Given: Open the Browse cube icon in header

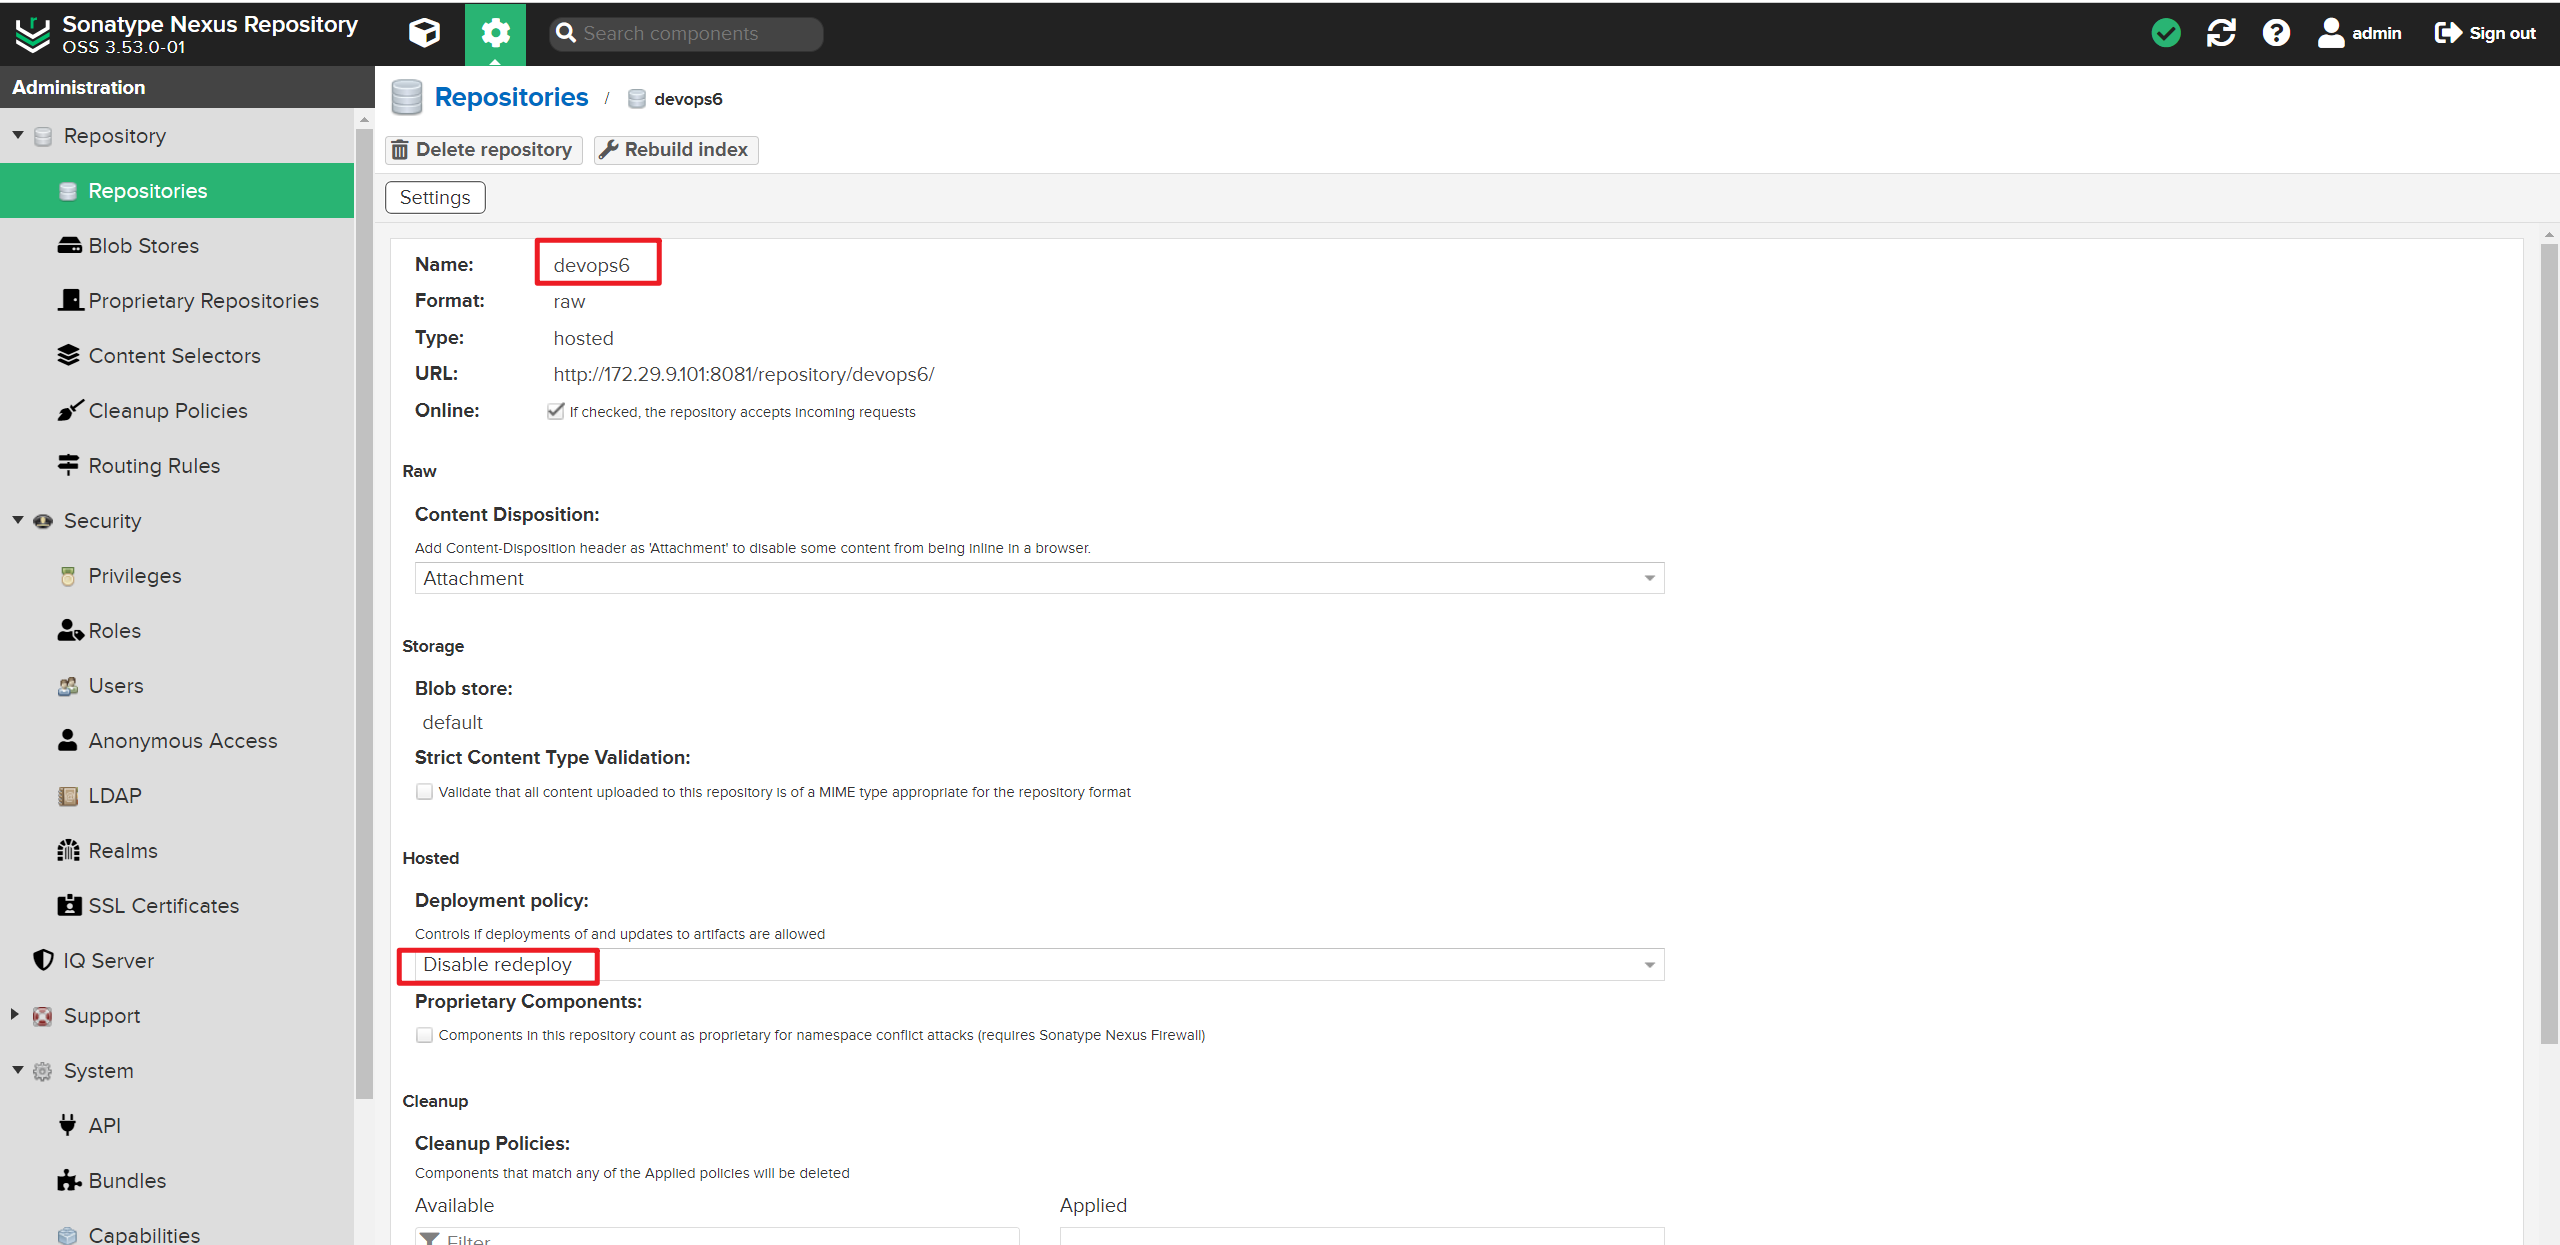Looking at the screenshot, I should coord(424,33).
